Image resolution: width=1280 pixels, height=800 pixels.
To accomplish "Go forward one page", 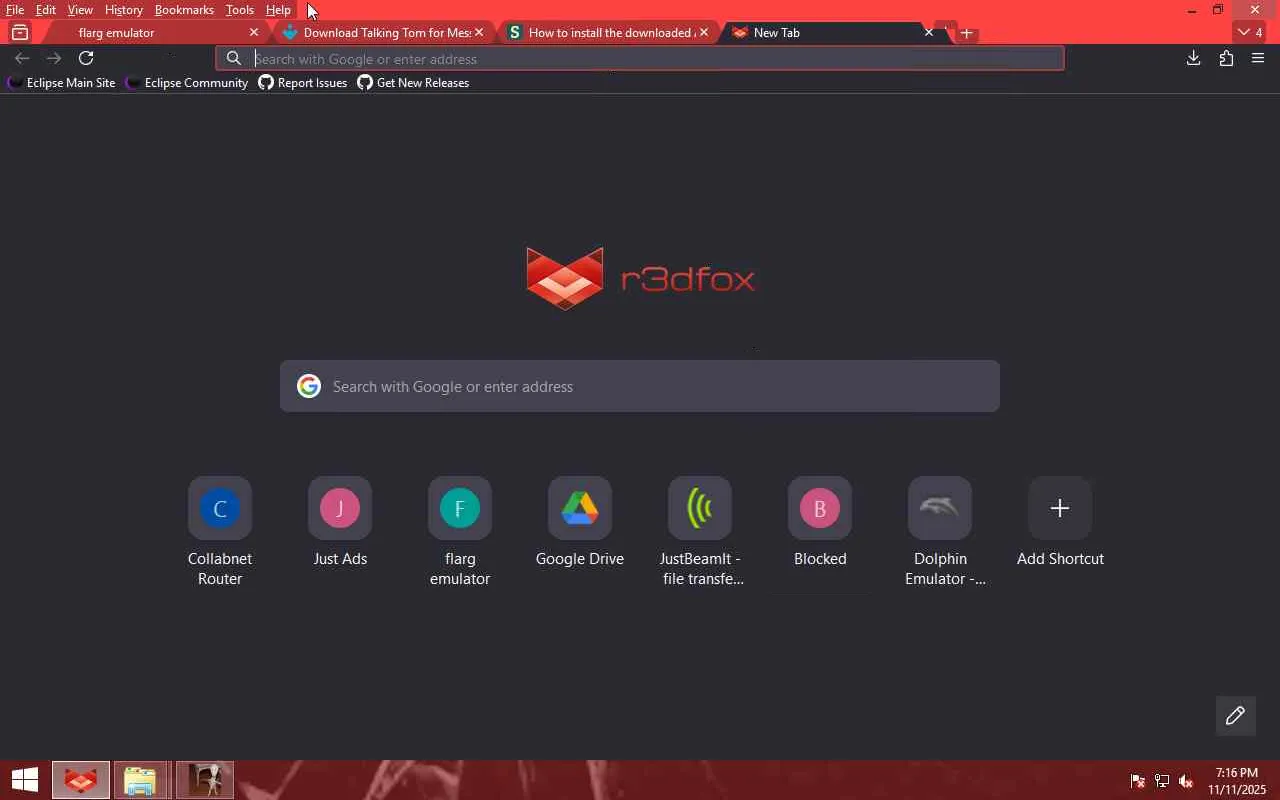I will pyautogui.click(x=54, y=58).
